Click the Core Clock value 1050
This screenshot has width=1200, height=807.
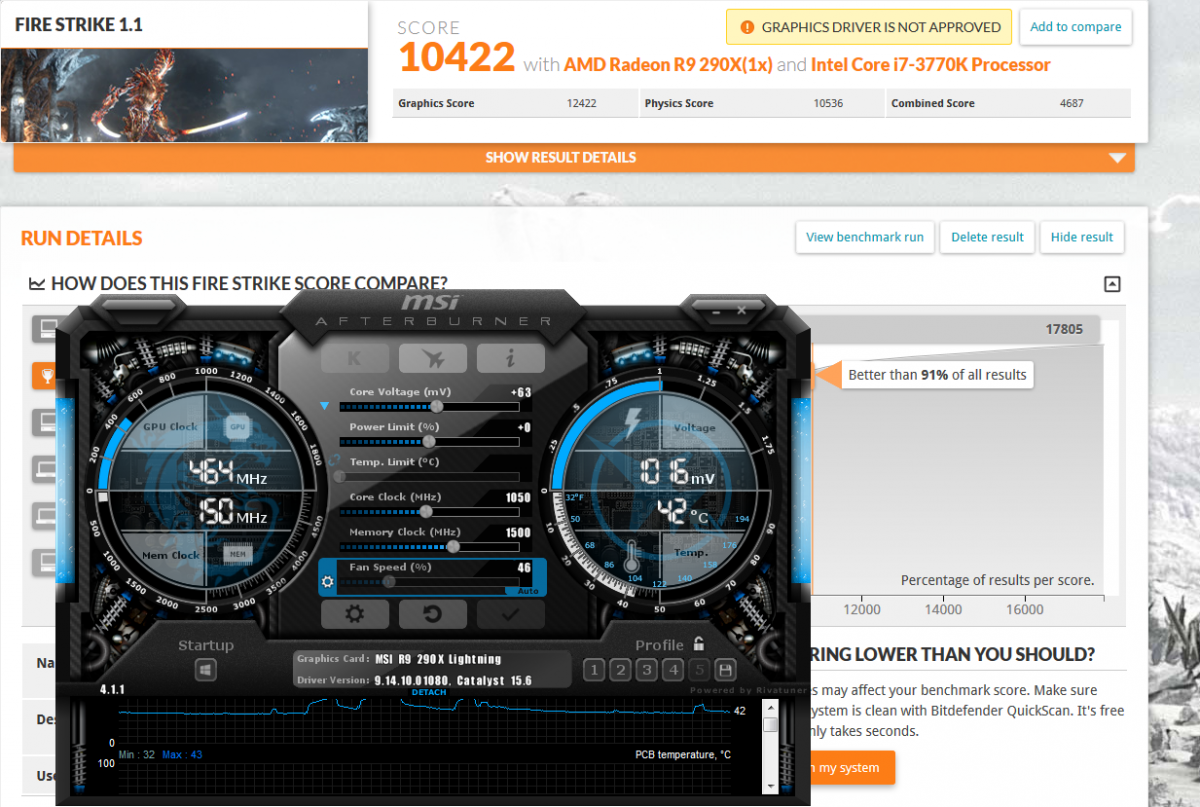click(518, 497)
